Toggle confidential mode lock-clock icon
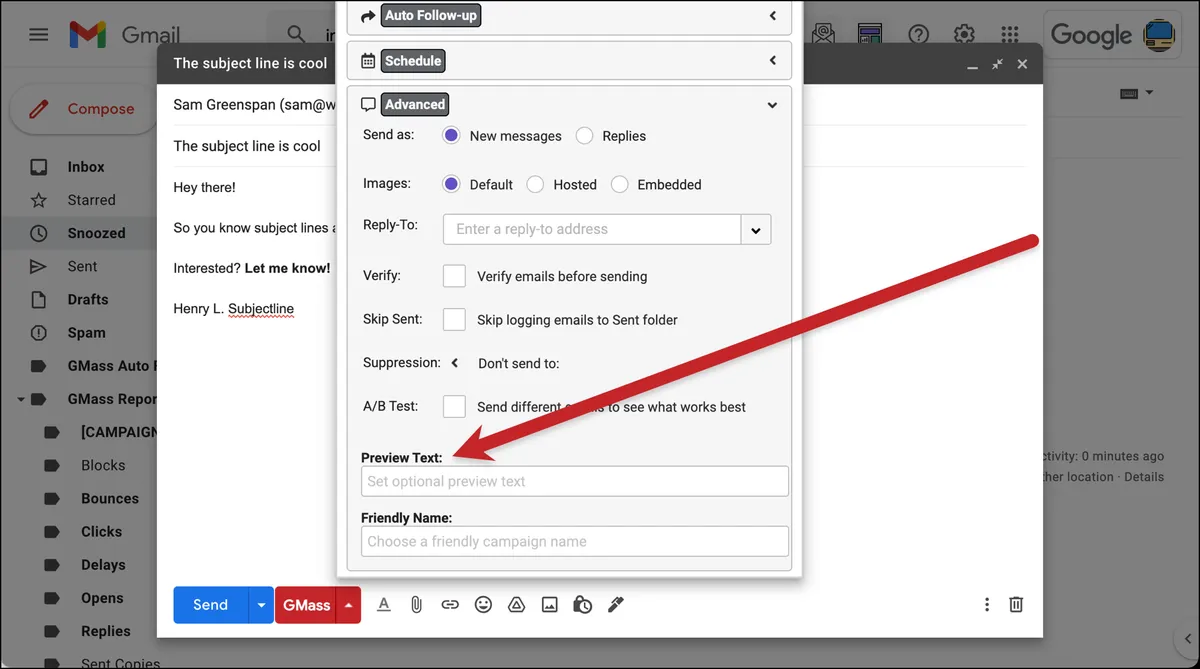The width and height of the screenshot is (1200, 669). [582, 604]
